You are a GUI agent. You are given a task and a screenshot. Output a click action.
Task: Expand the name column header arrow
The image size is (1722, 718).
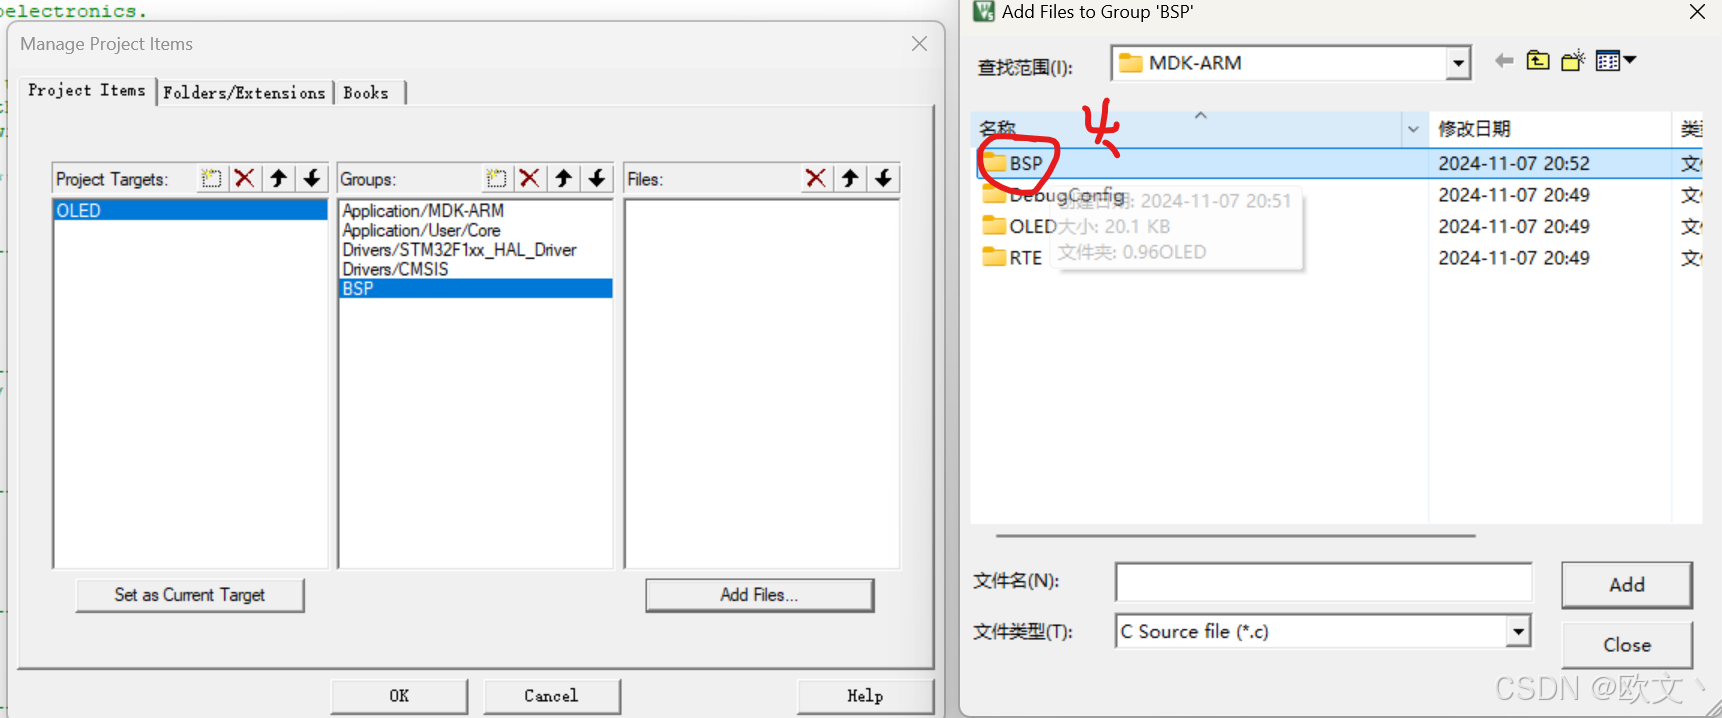pyautogui.click(x=1413, y=129)
